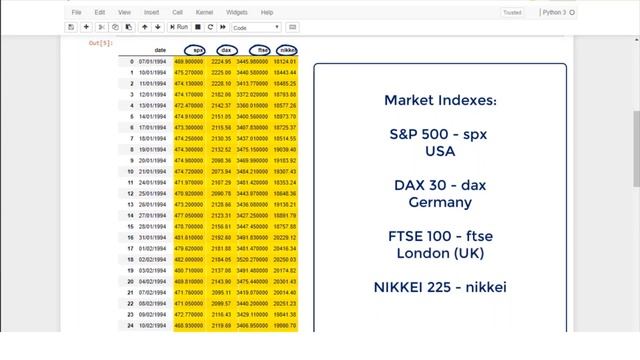Click the spx column header
Viewport: 640px width, 360px height.
pyautogui.click(x=198, y=50)
